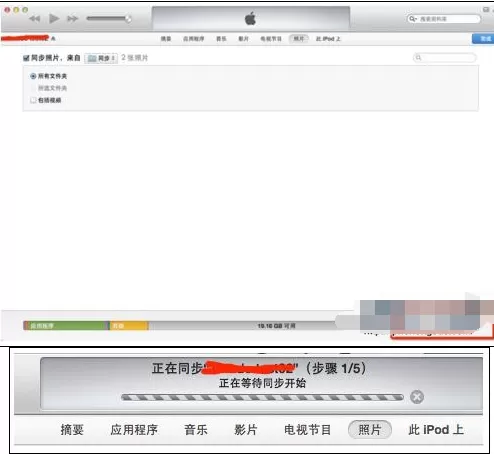Select the small 照片 tab in main window
Screen dimensions: 494x454
click(299, 39)
